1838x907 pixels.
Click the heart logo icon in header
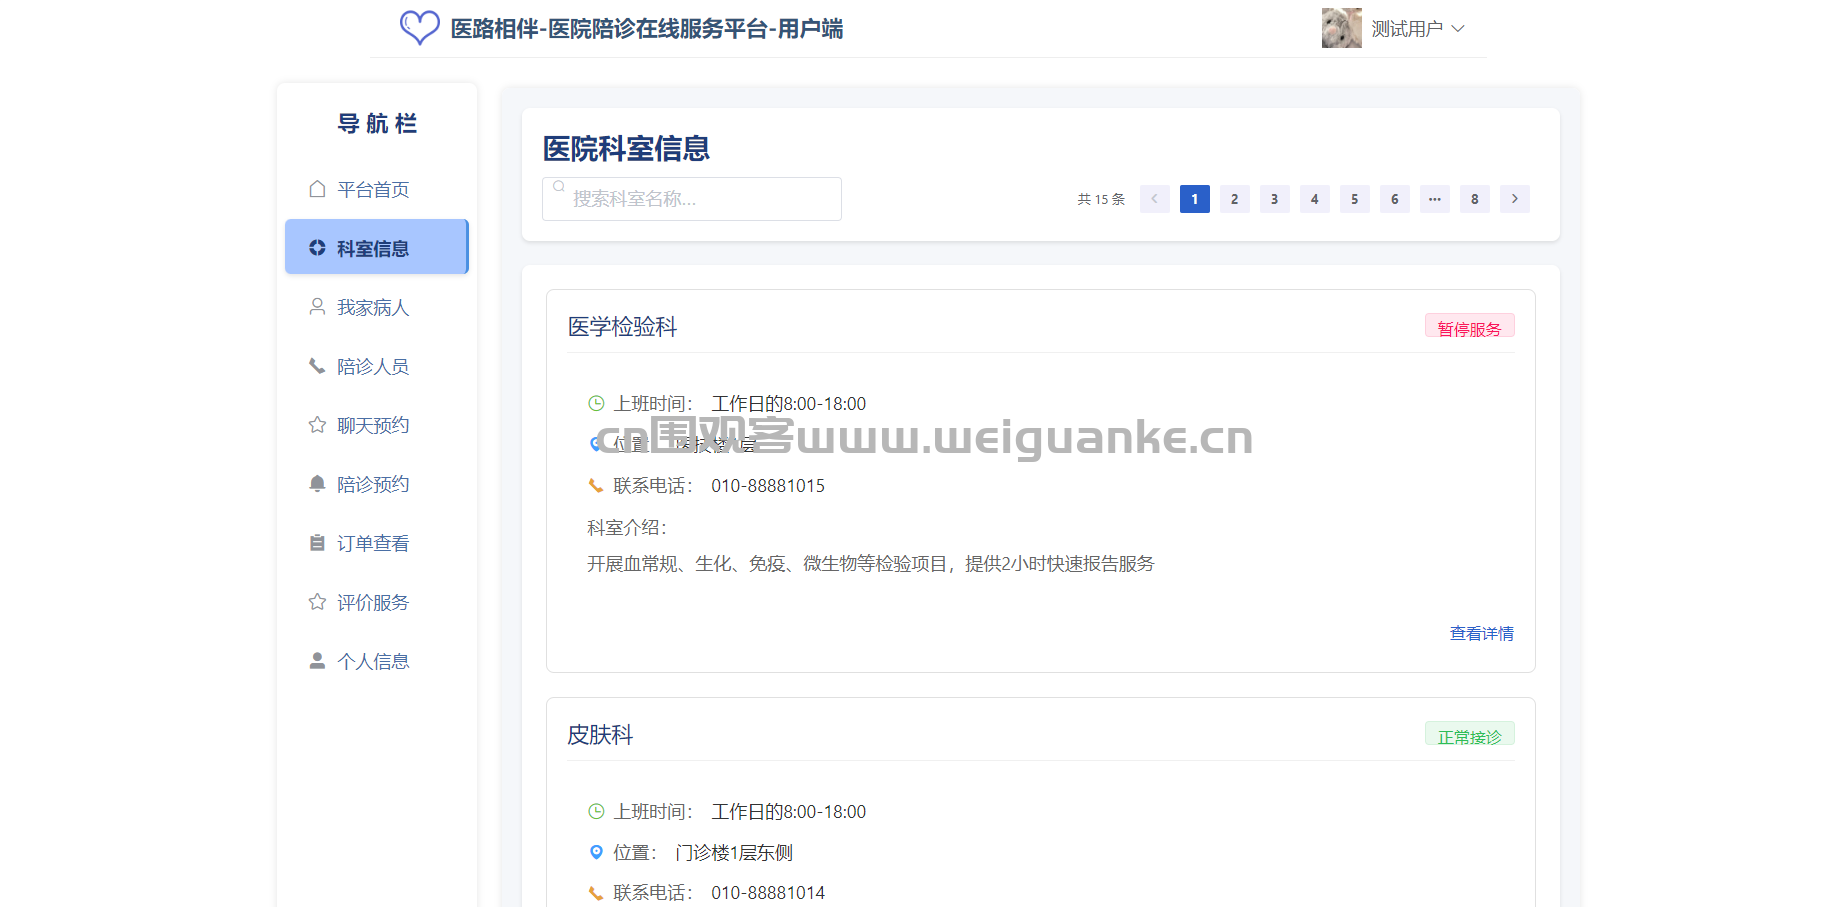click(419, 28)
